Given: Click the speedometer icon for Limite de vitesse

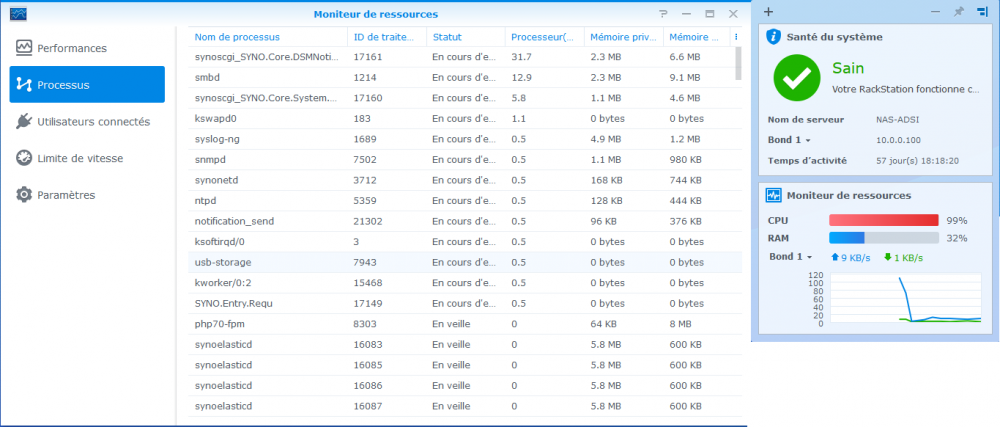Looking at the screenshot, I should (24, 158).
